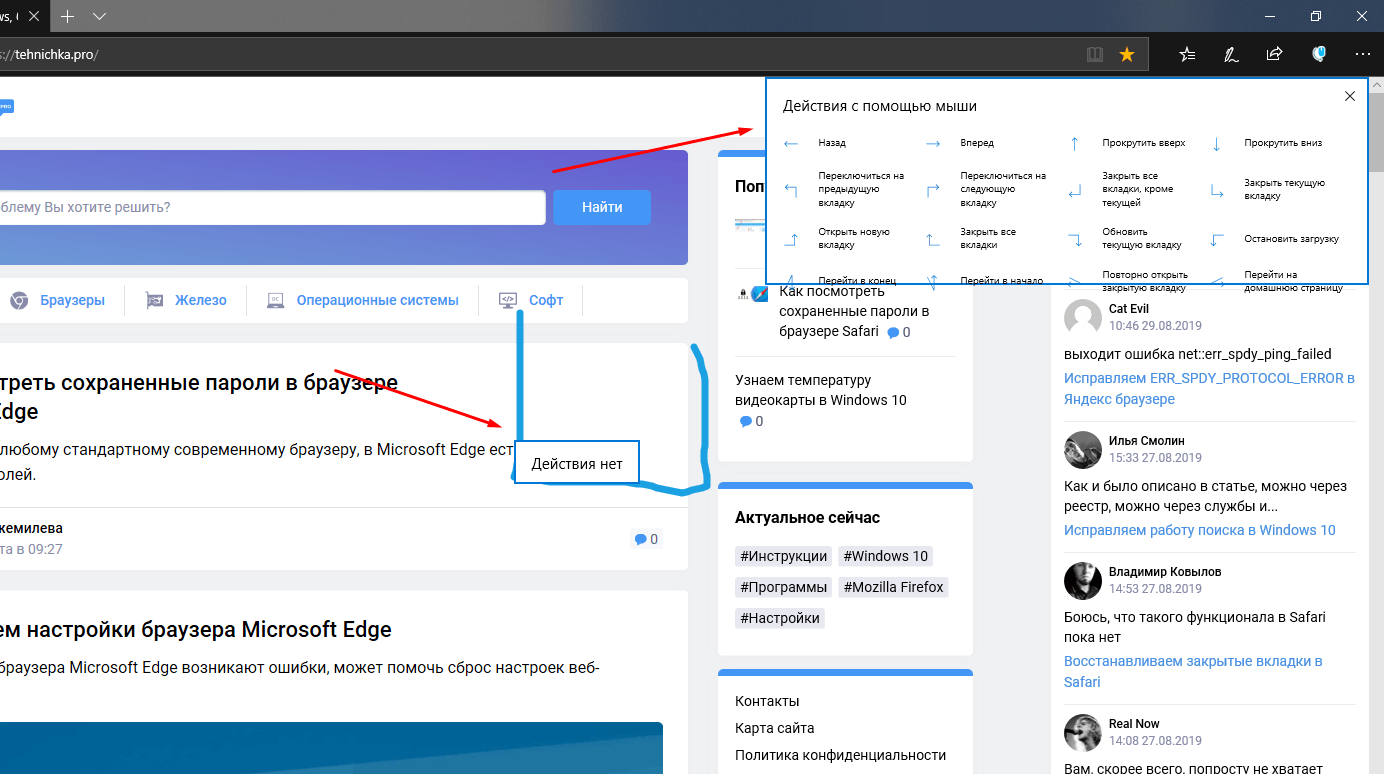This screenshot has height=774, width=1384.
Task: Click the refresh current tab gesture icon
Action: (x=1075, y=239)
